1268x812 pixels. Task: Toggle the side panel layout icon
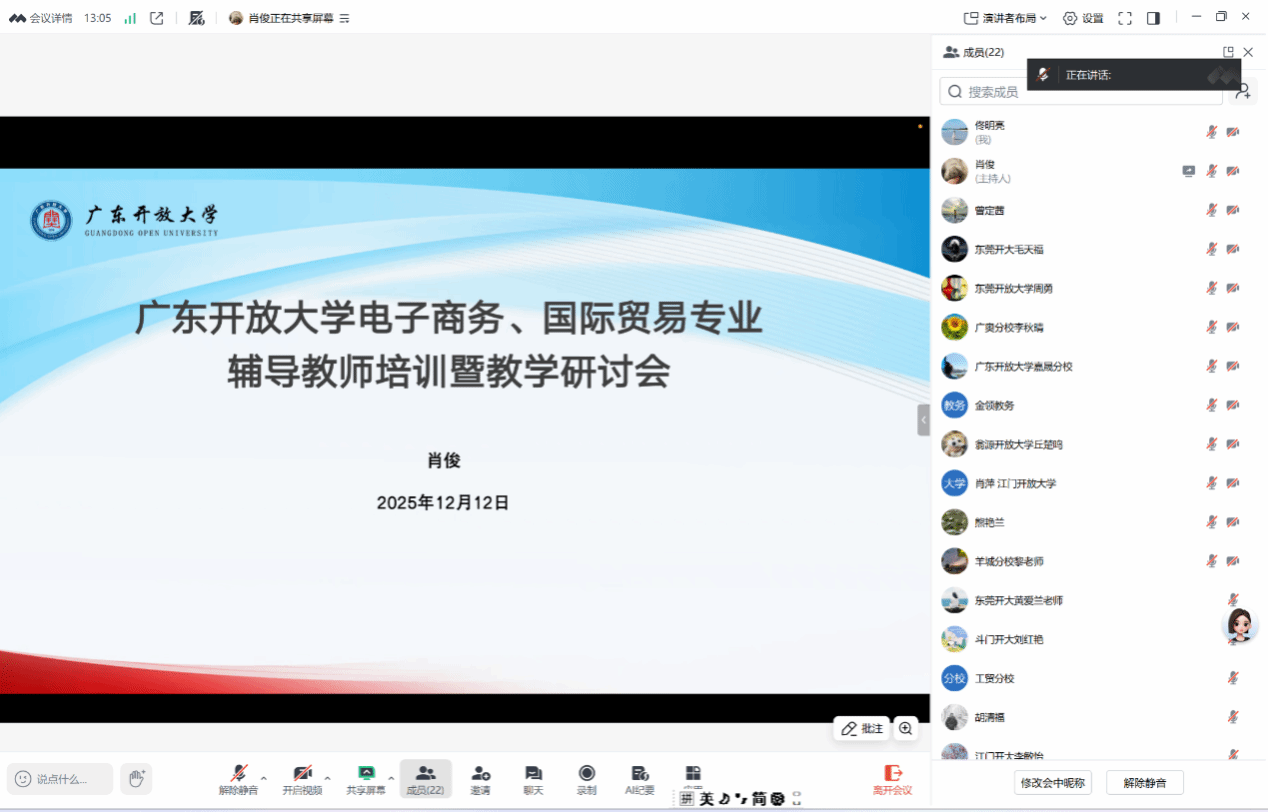pyautogui.click(x=1153, y=18)
